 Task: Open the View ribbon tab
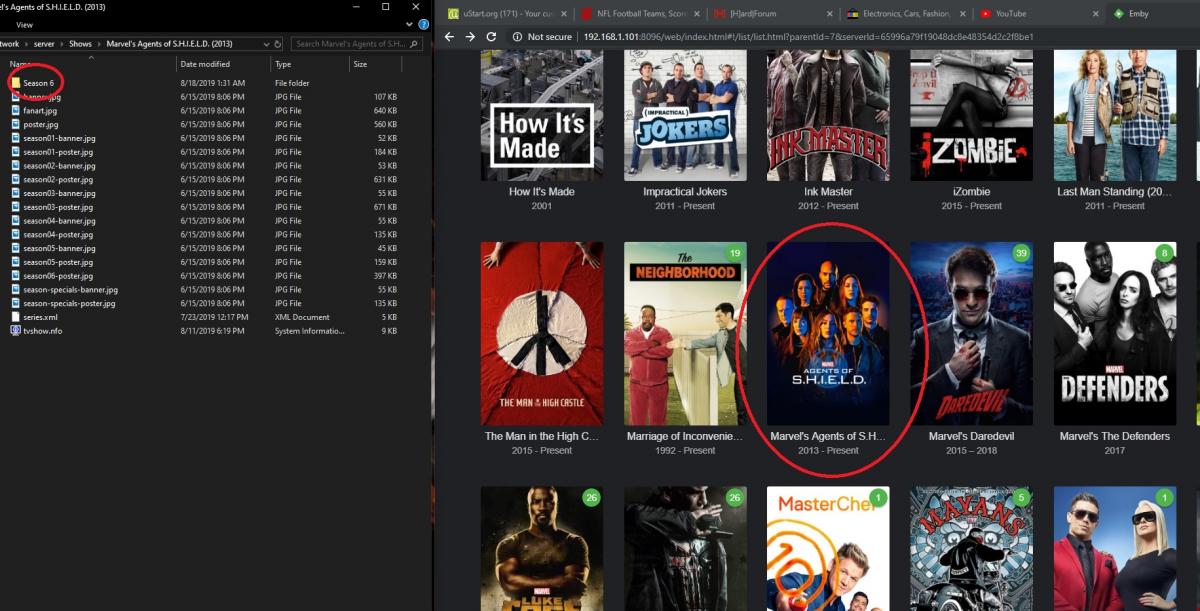24,25
